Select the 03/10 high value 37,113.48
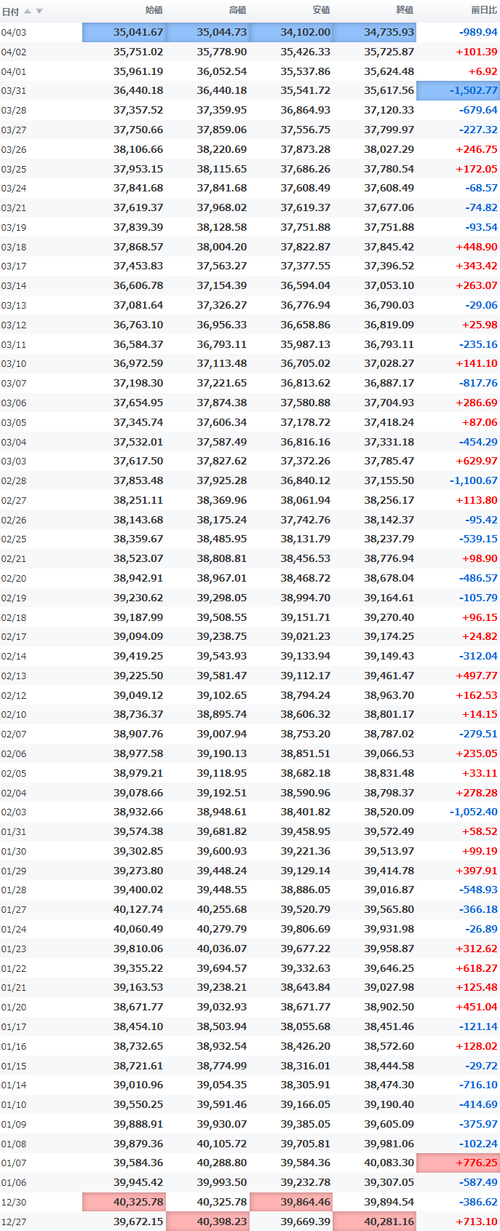This screenshot has height=1231, width=500. (222, 364)
